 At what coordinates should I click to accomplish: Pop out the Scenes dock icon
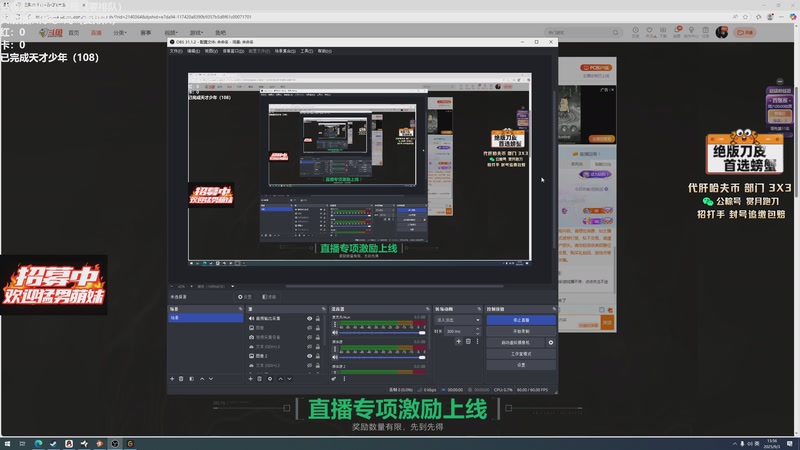[240, 309]
